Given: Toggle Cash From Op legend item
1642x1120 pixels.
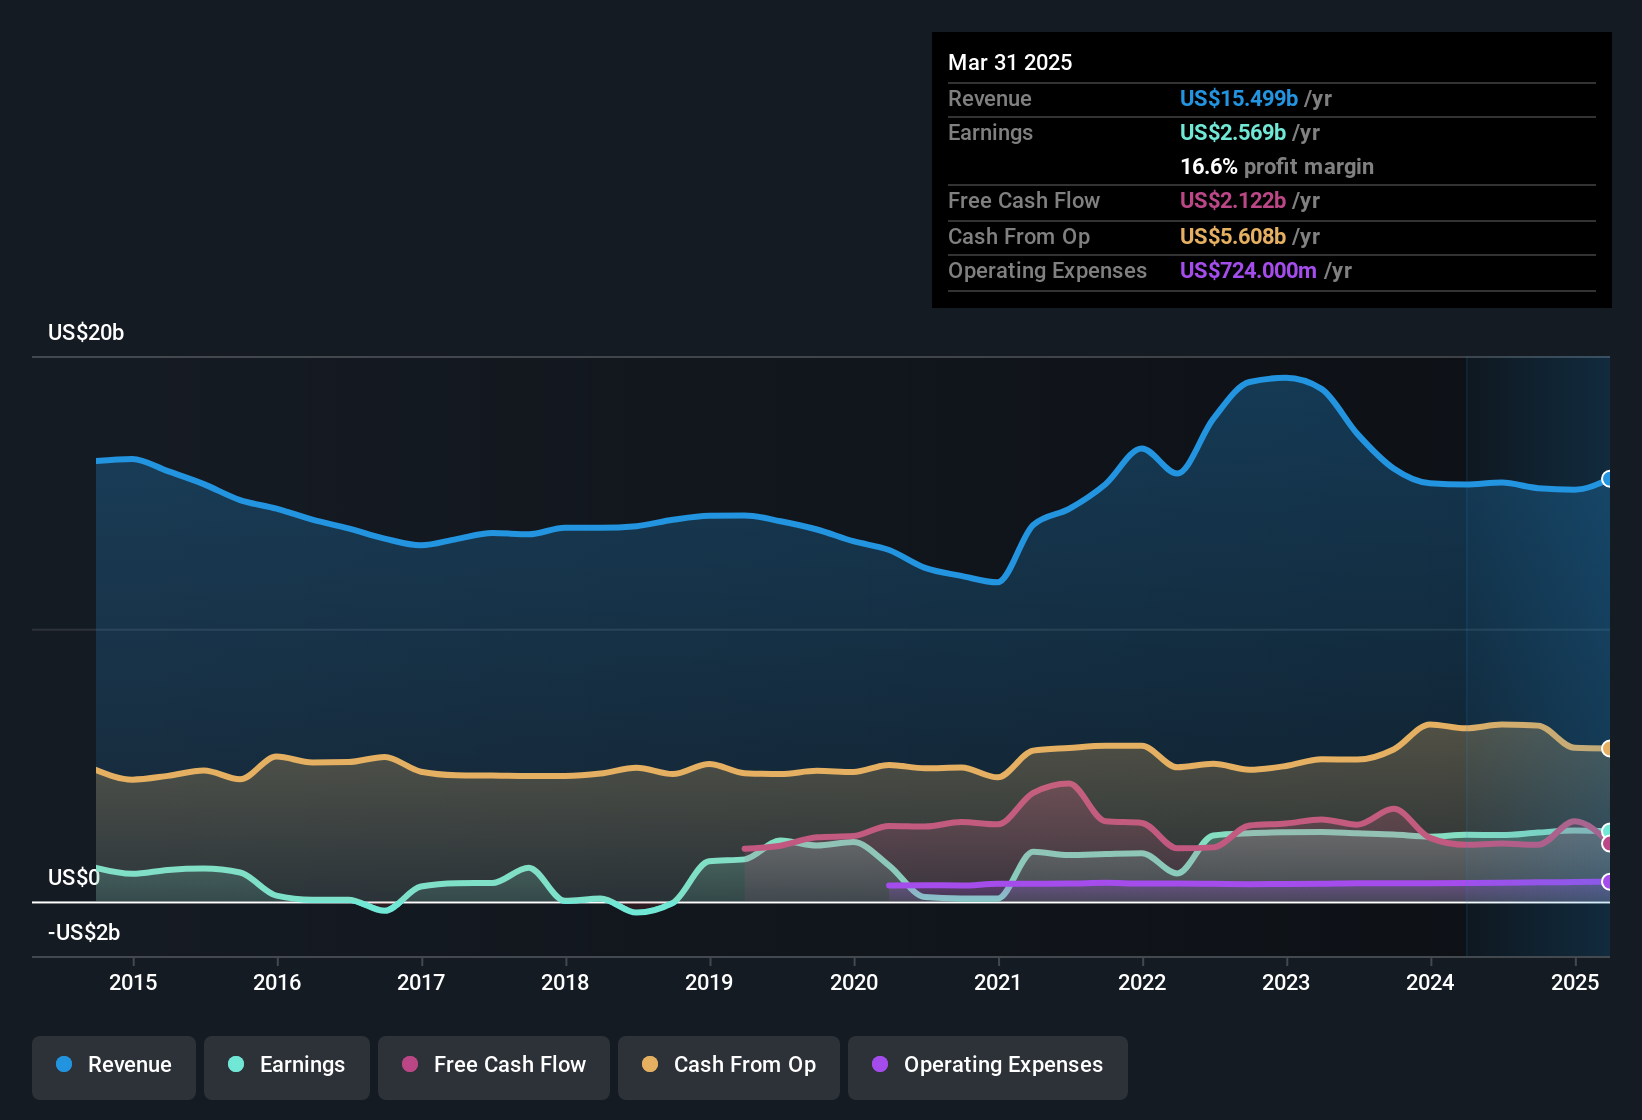Looking at the screenshot, I should click(x=728, y=1065).
